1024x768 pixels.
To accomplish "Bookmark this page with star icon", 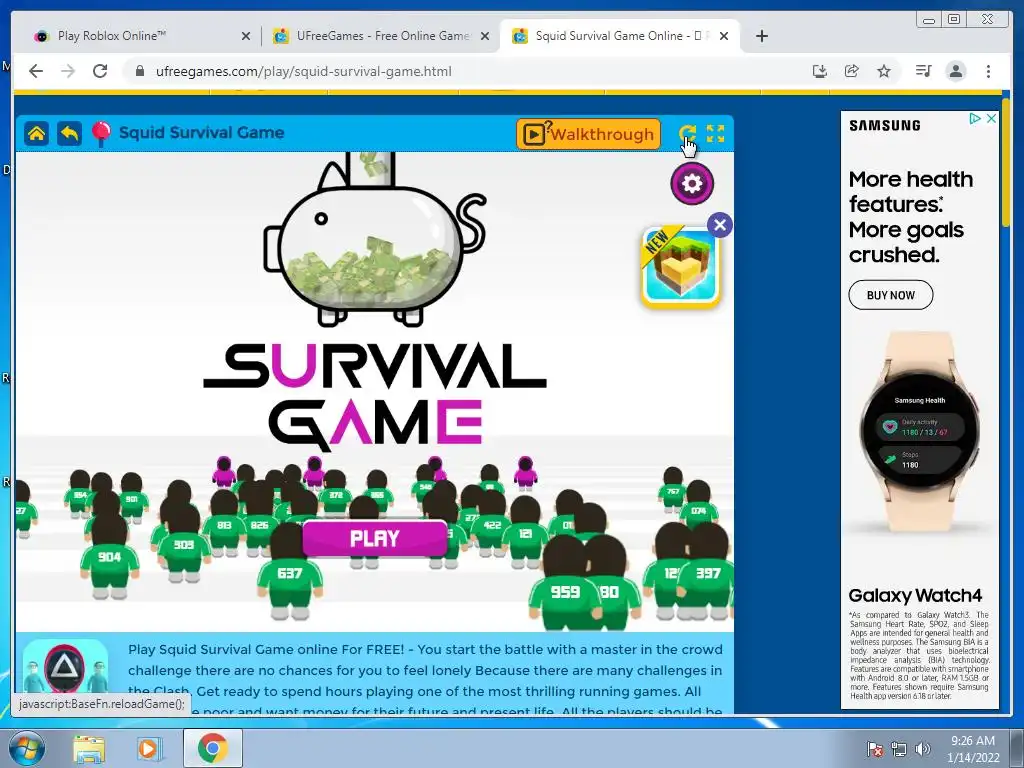I will 884,71.
